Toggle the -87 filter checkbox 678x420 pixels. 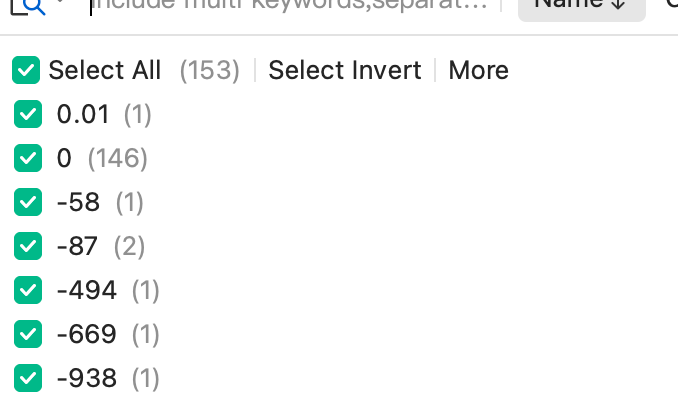click(x=28, y=246)
